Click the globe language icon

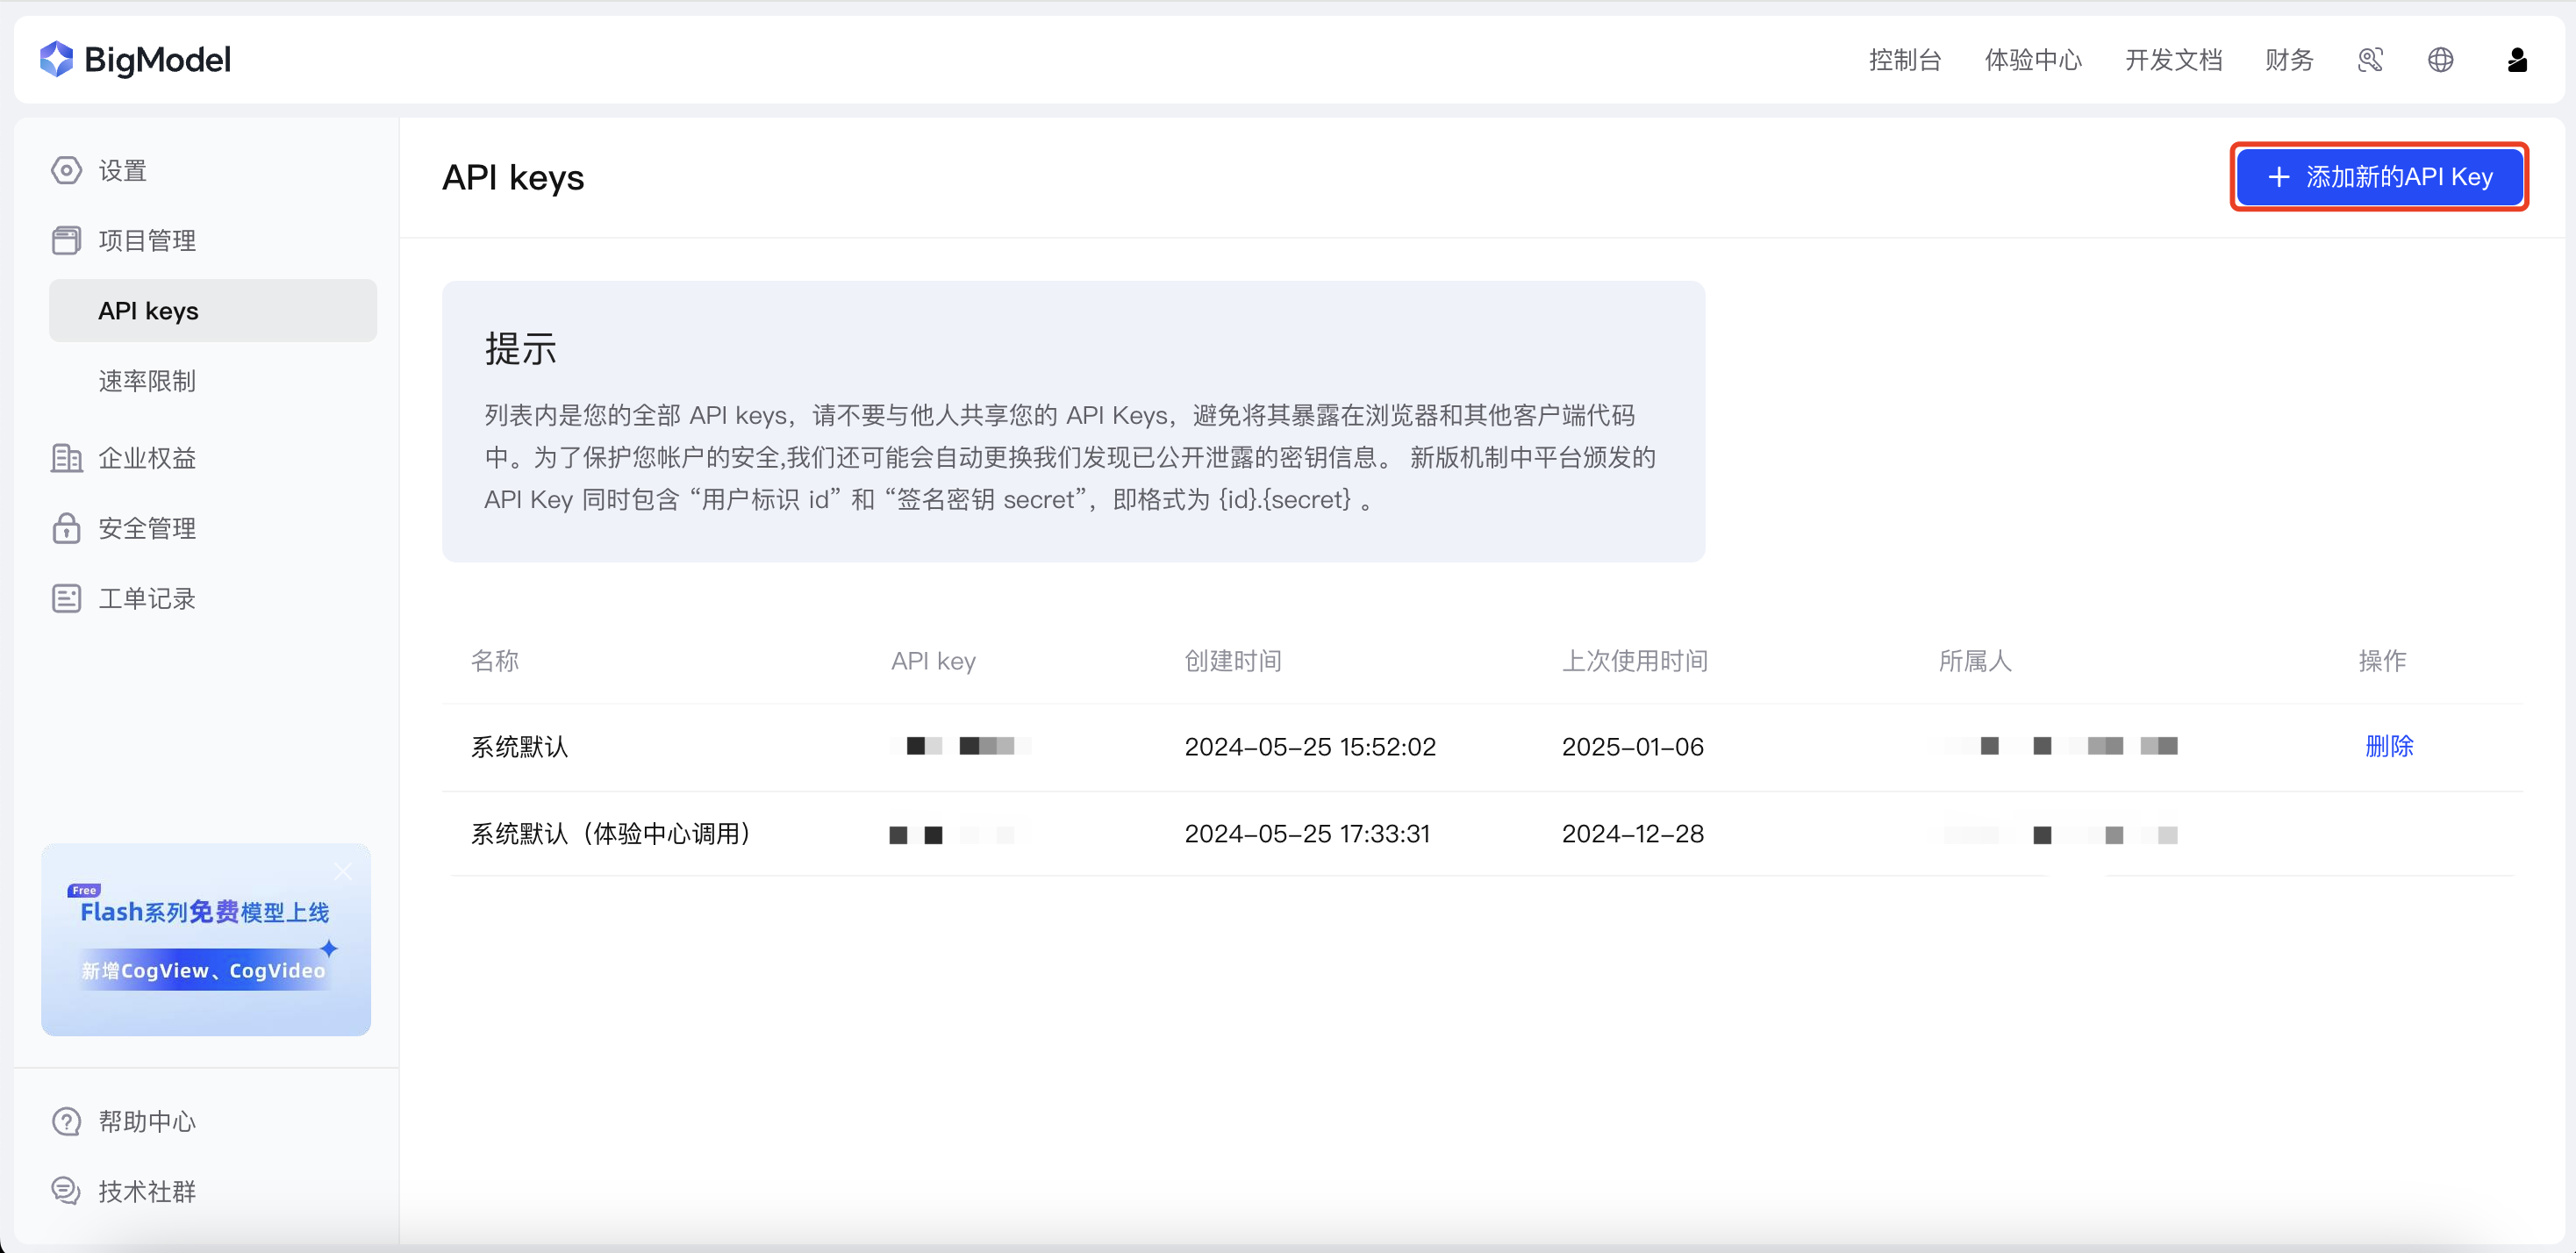click(x=2440, y=60)
